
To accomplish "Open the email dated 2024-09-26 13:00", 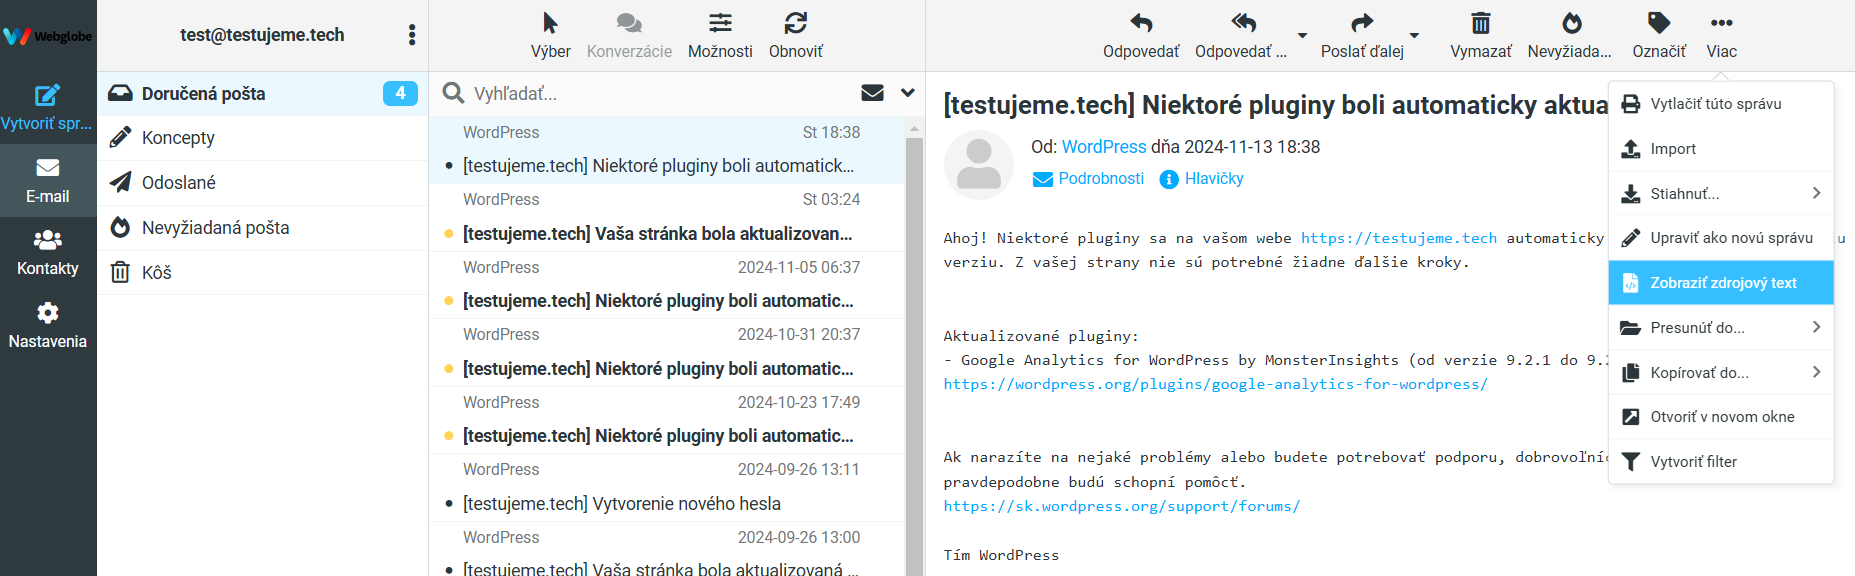I will click(667, 549).
